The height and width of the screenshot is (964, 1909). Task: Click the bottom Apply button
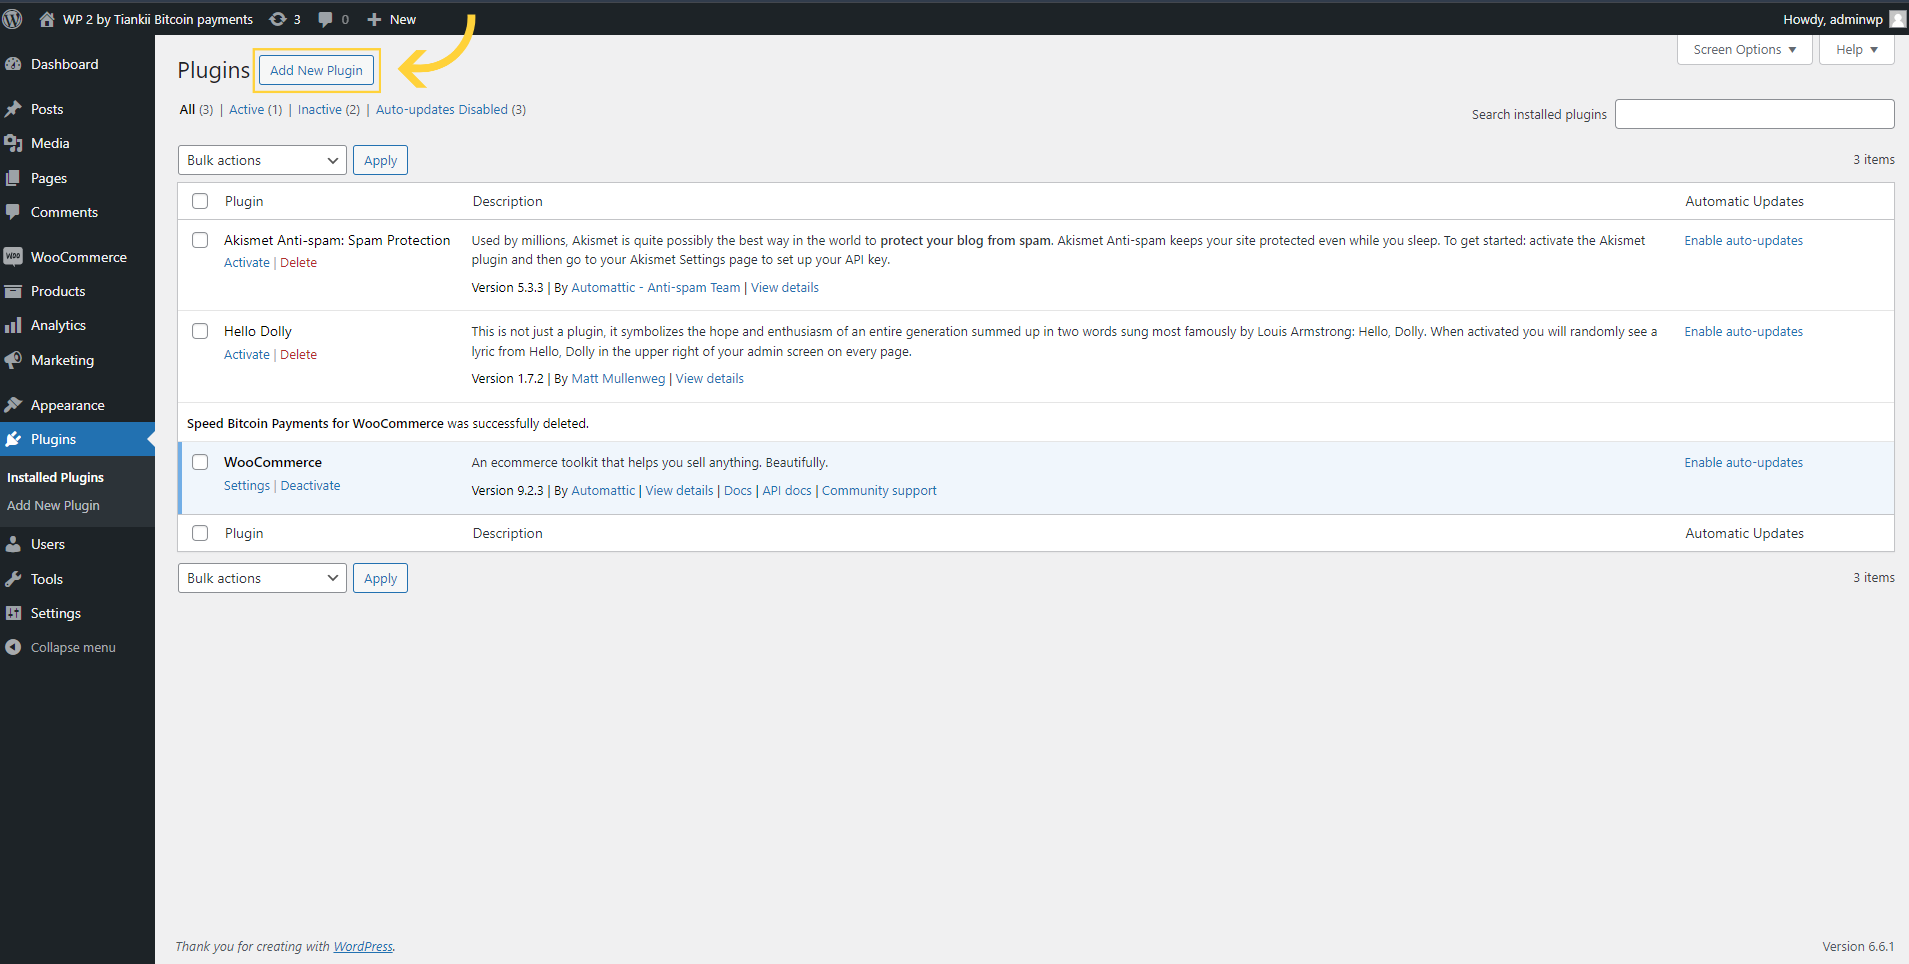click(380, 578)
